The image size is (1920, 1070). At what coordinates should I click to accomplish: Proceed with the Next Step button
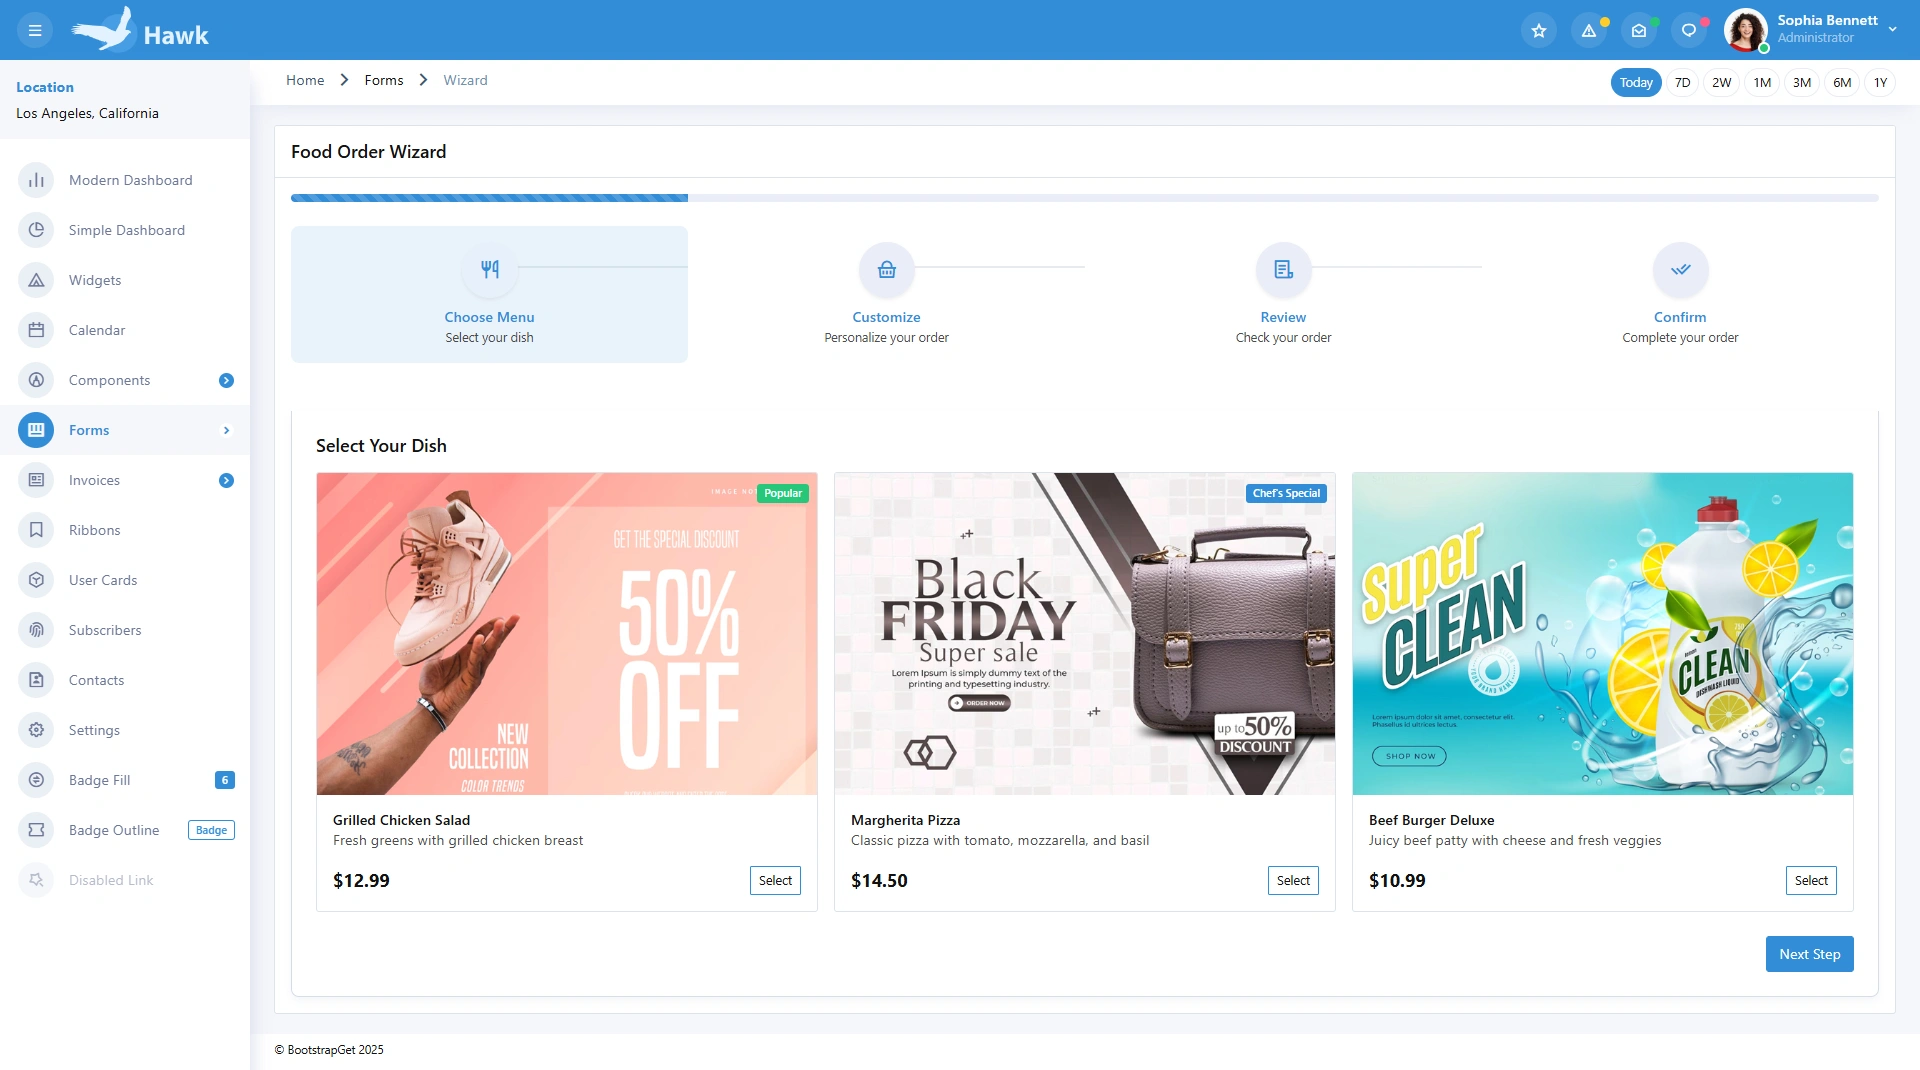point(1809,954)
